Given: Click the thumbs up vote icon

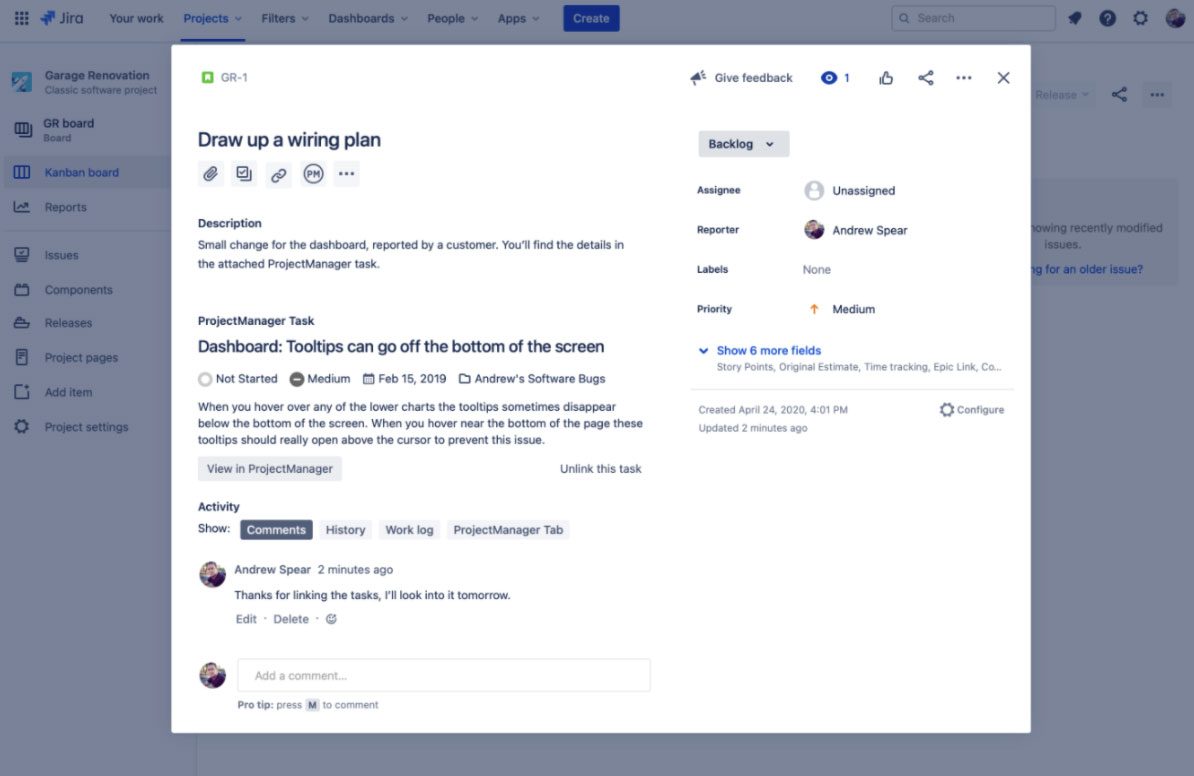Looking at the screenshot, I should coord(886,78).
